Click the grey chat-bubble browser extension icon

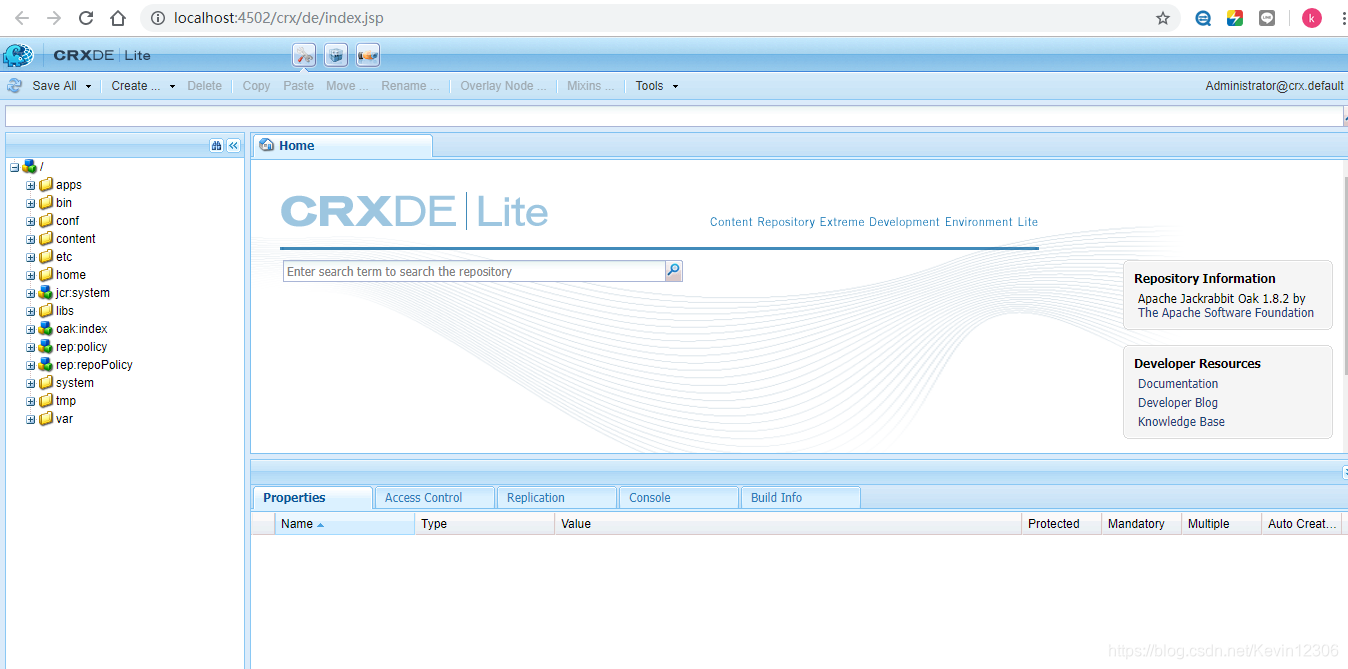[1267, 18]
